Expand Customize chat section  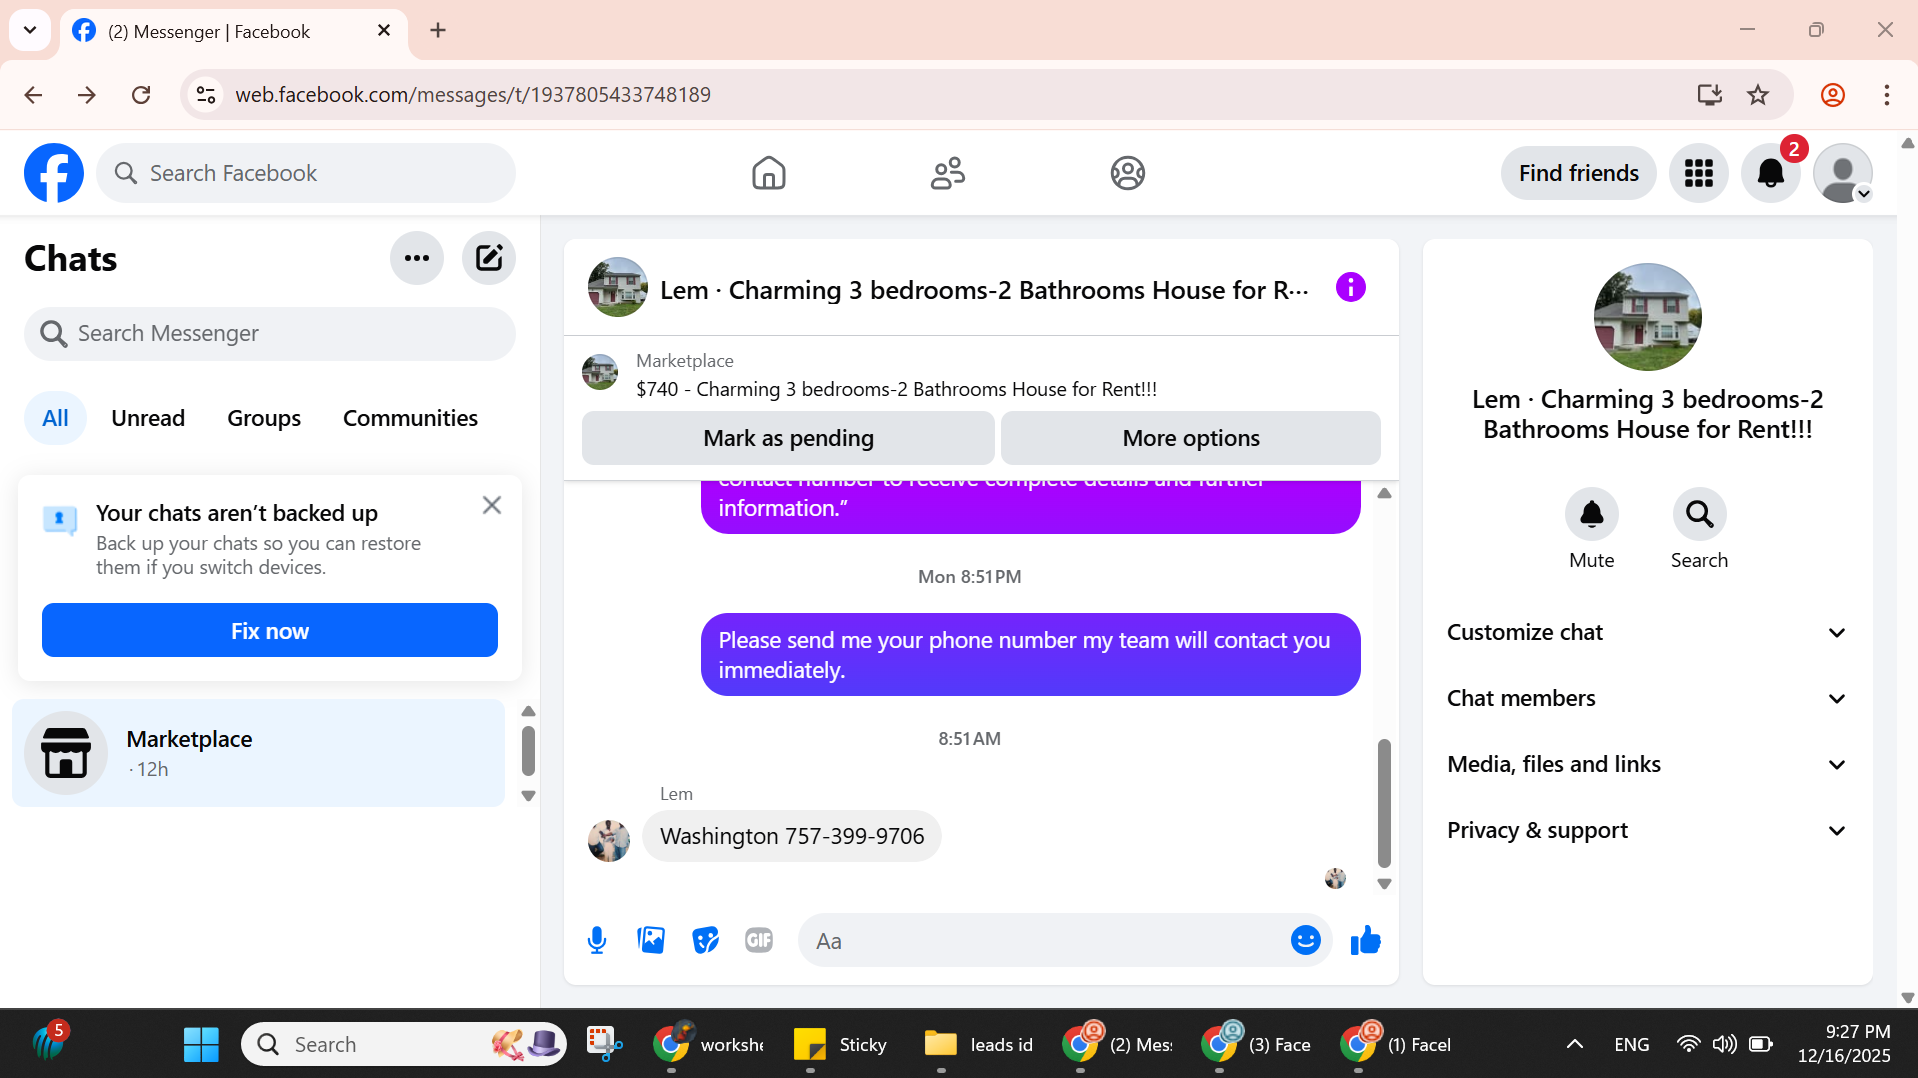1647,632
